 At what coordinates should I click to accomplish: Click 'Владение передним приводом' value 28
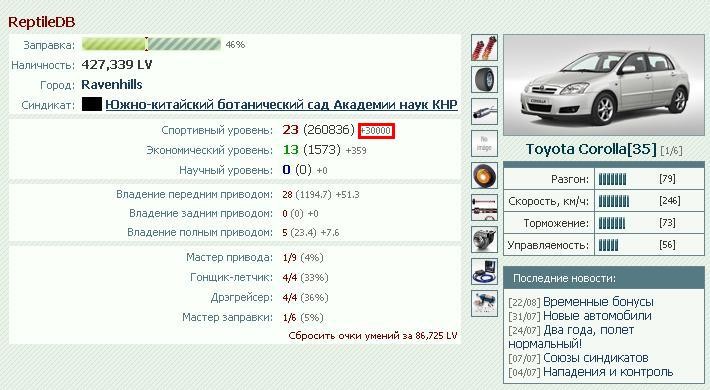pyautogui.click(x=287, y=195)
